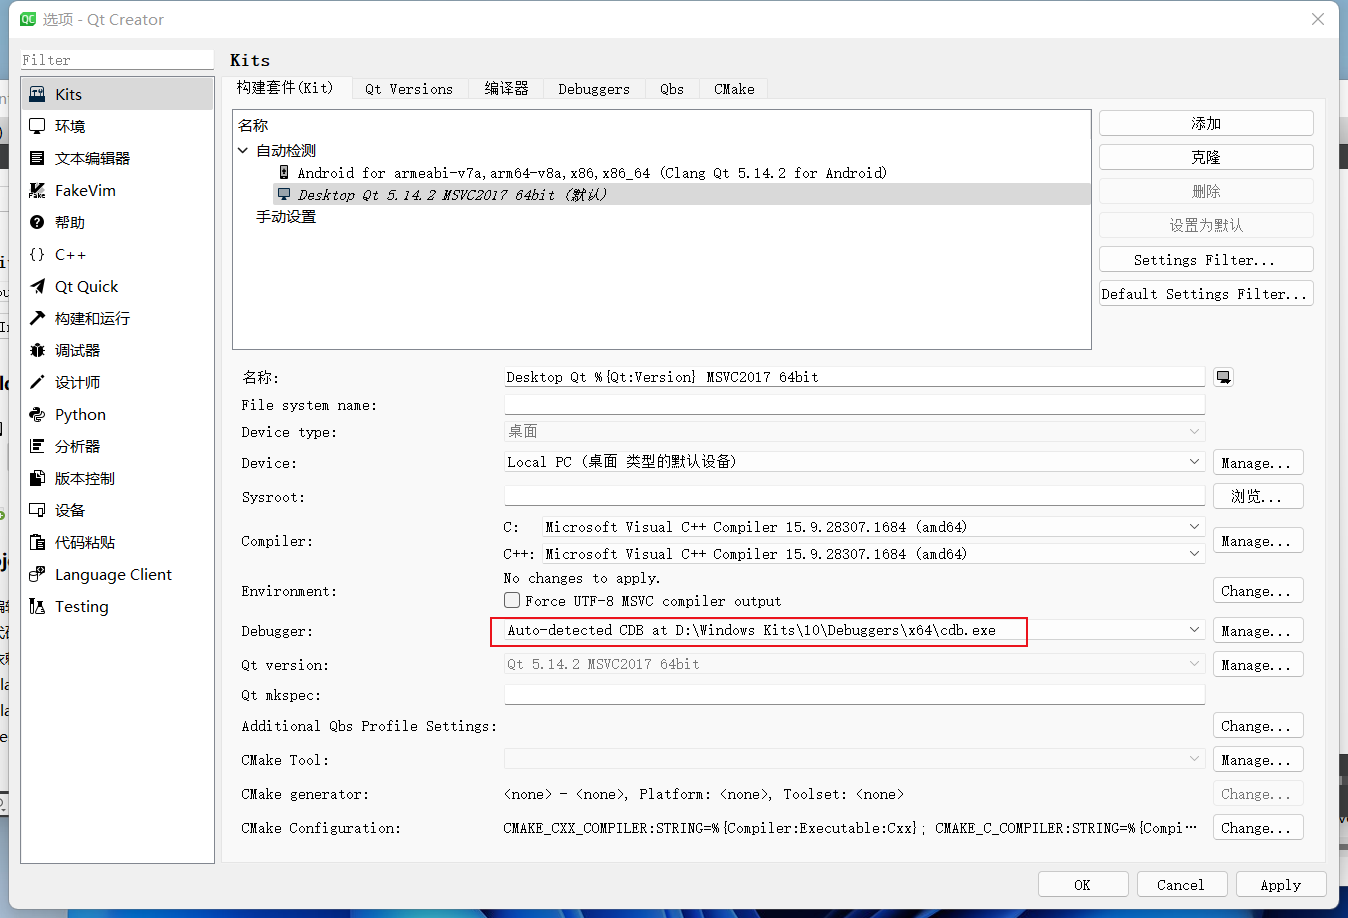1348x918 pixels.
Task: Click the Sysroot input field
Action: [854, 496]
